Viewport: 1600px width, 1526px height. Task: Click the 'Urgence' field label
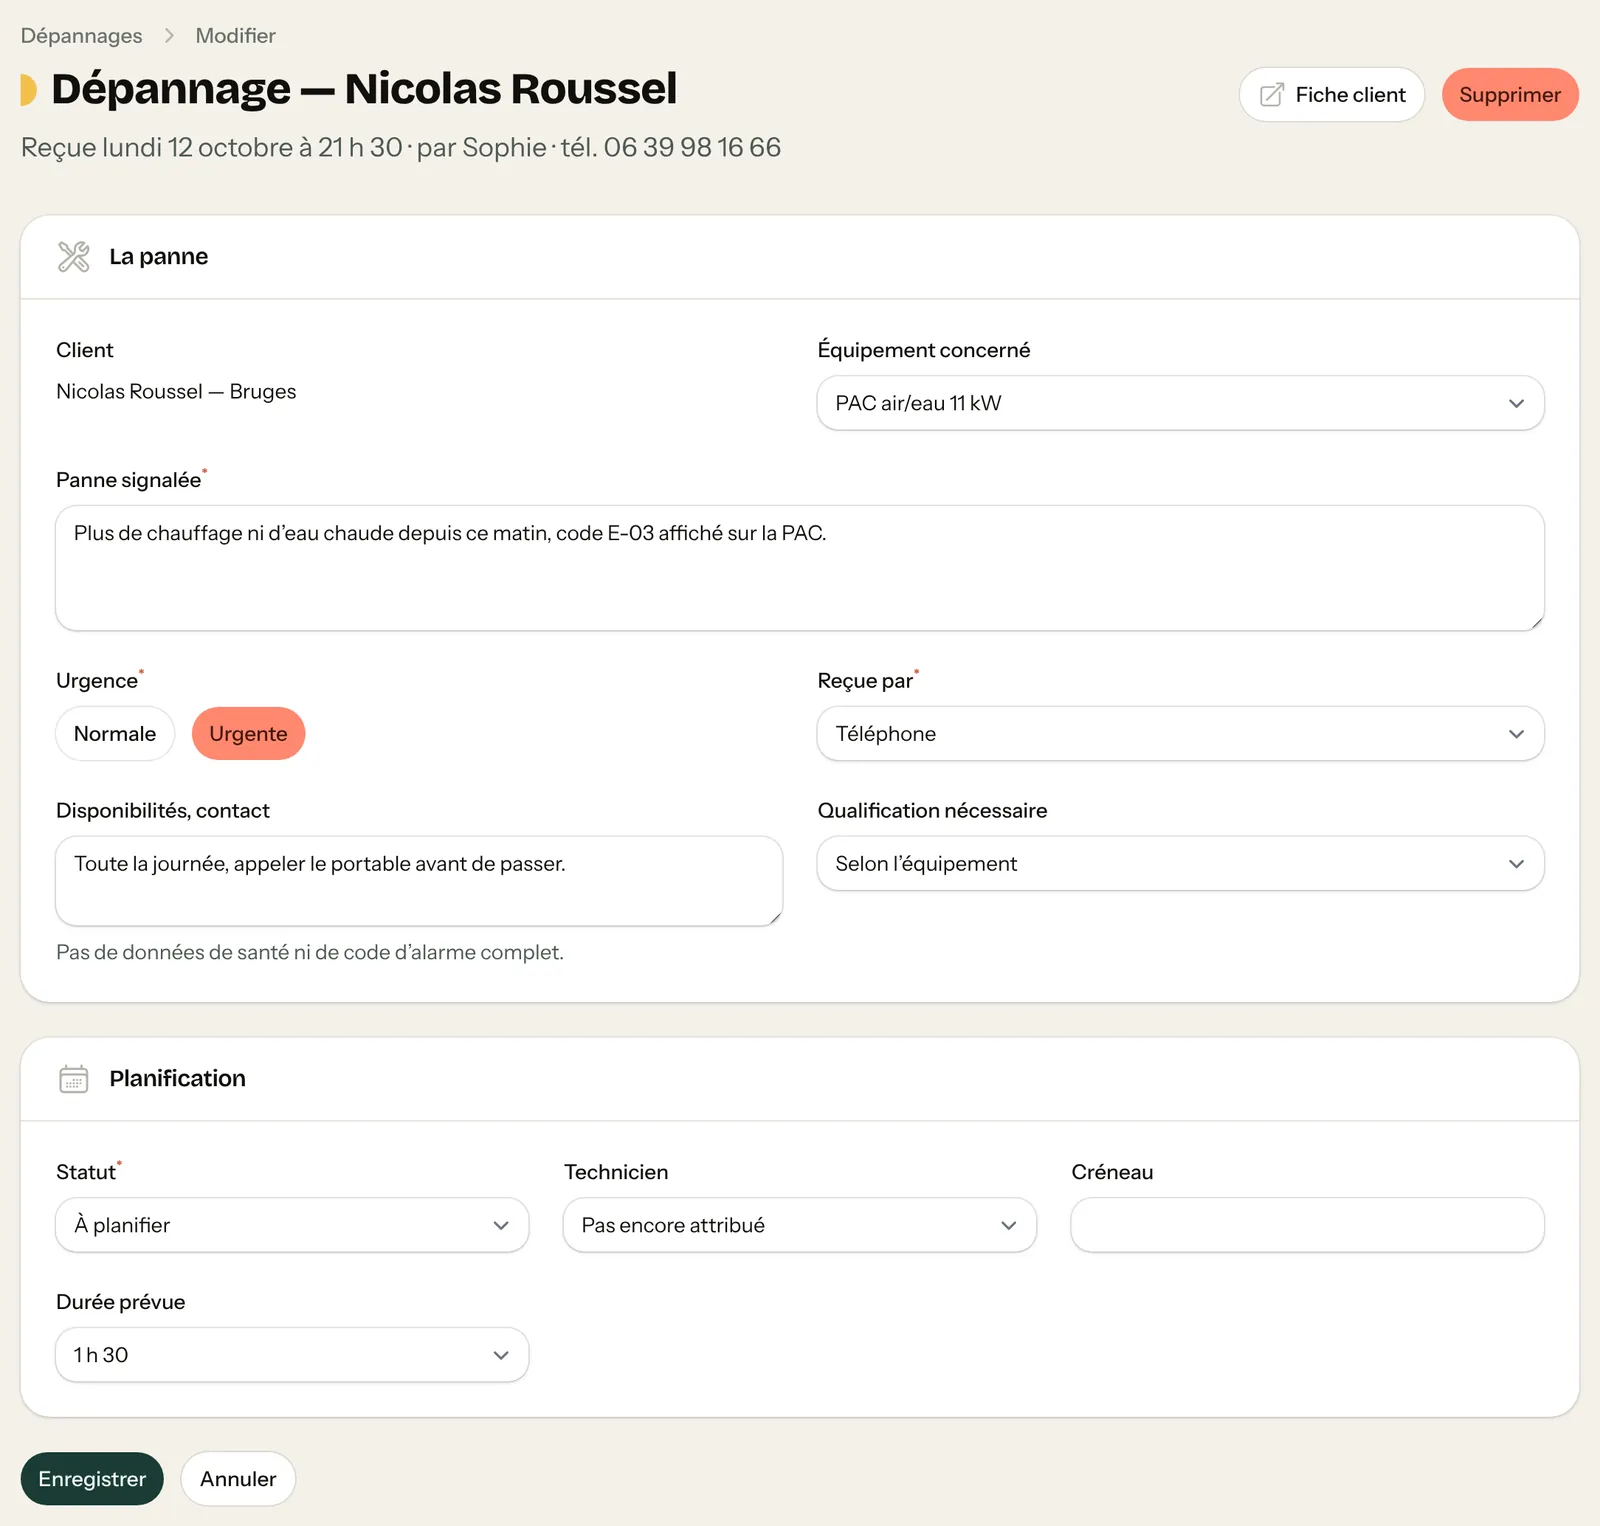pos(97,681)
